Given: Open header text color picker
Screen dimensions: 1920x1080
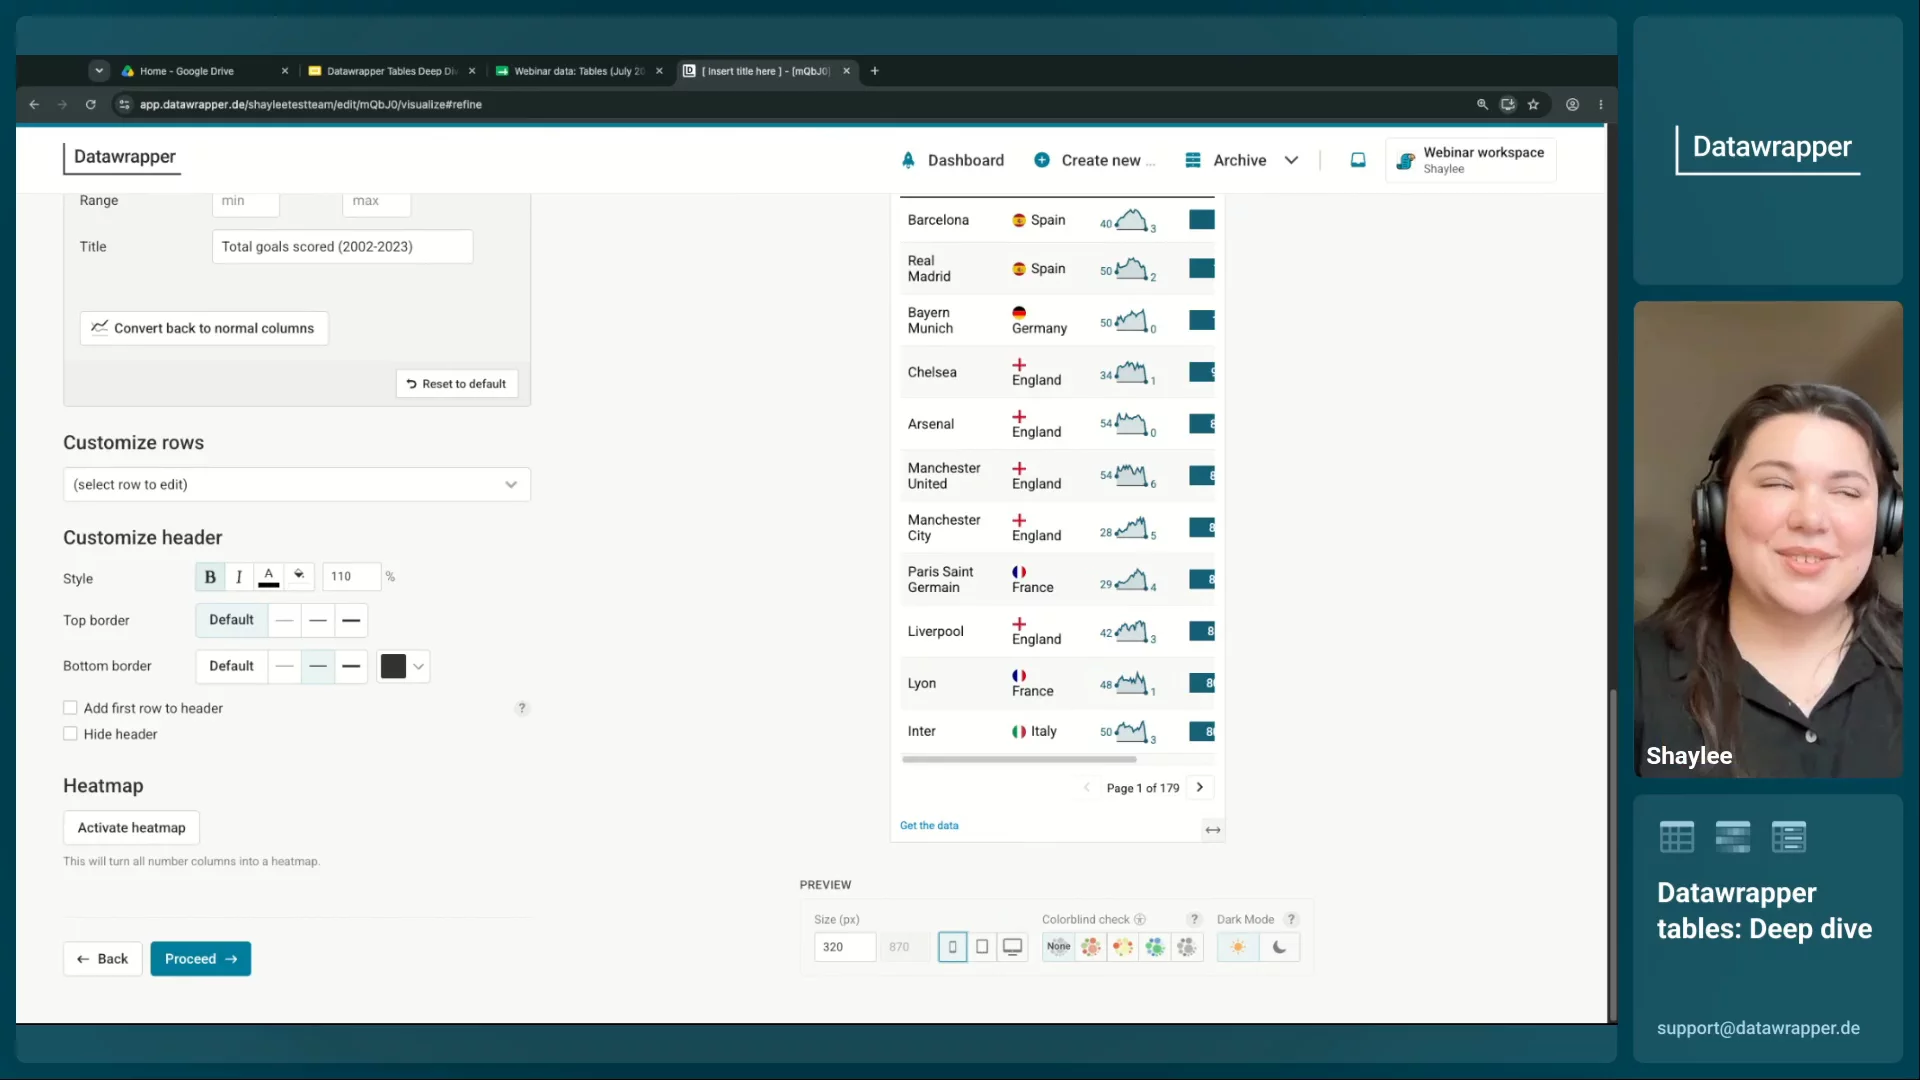Looking at the screenshot, I should [269, 577].
